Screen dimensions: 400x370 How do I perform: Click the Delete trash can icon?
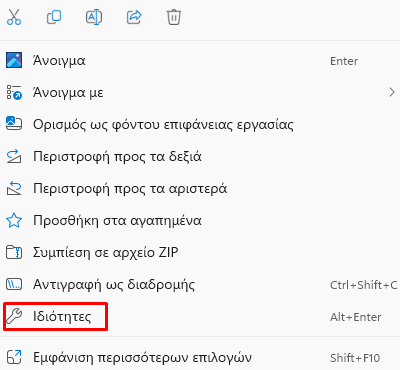[174, 17]
